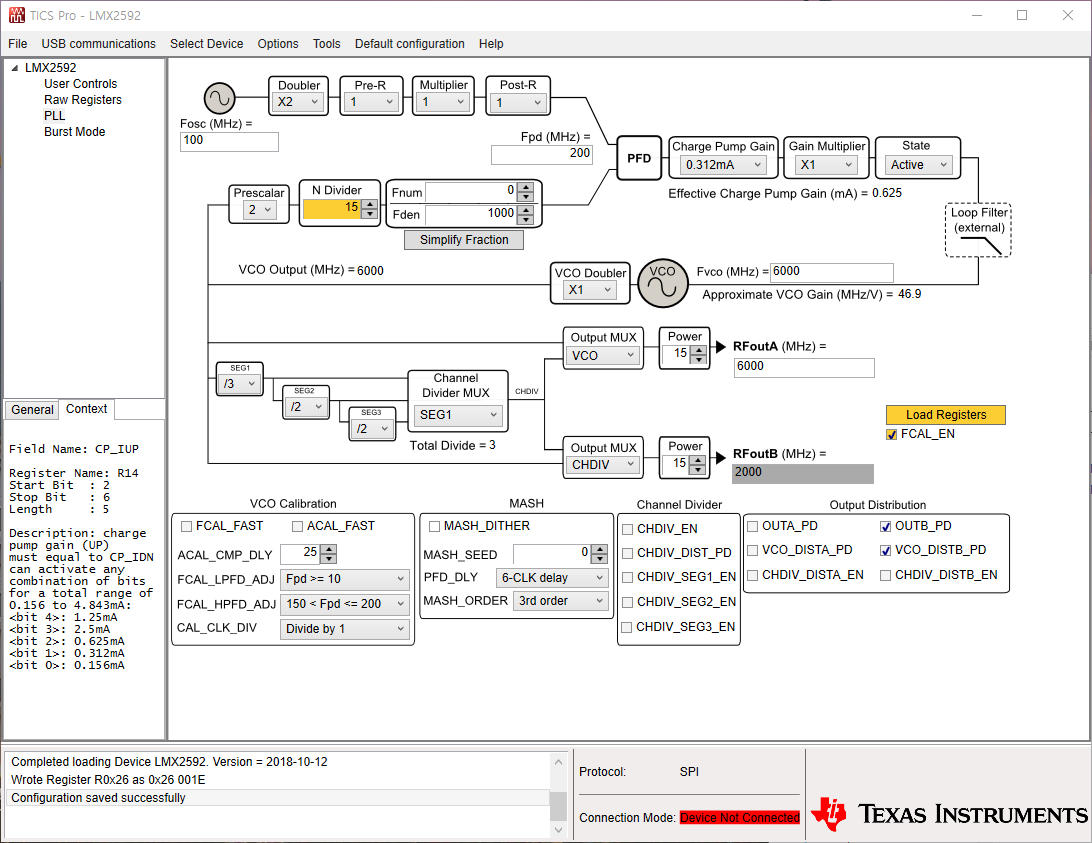Open the Multiplier dropdown
This screenshot has height=843, width=1092.
pos(444,102)
